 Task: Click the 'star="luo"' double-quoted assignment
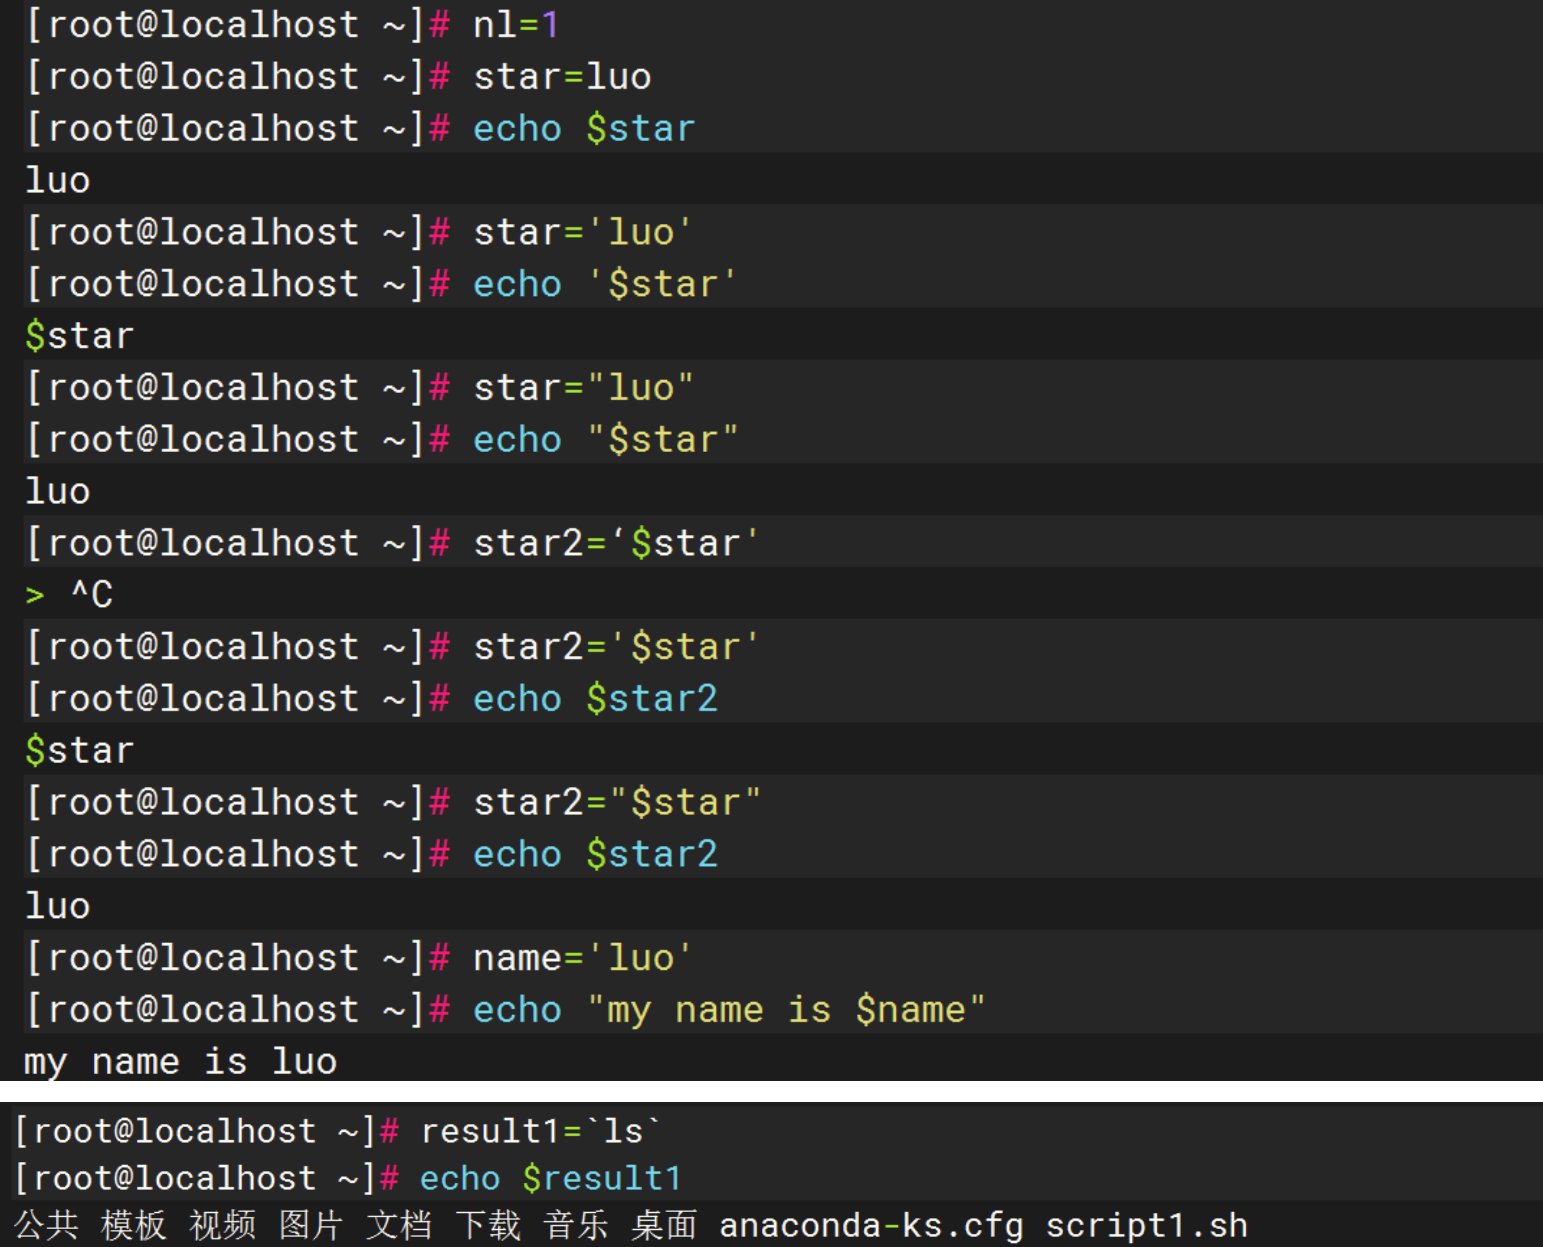(583, 387)
